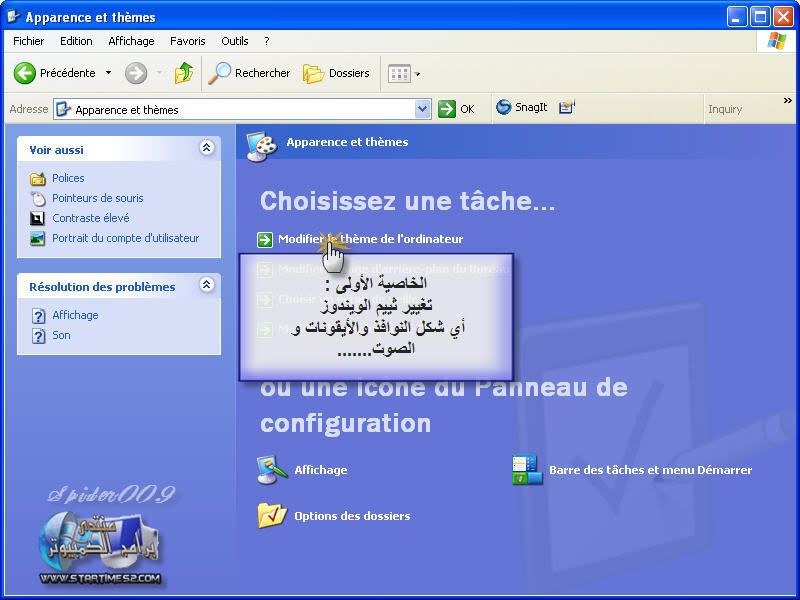Open the Favoris menu

coord(188,41)
